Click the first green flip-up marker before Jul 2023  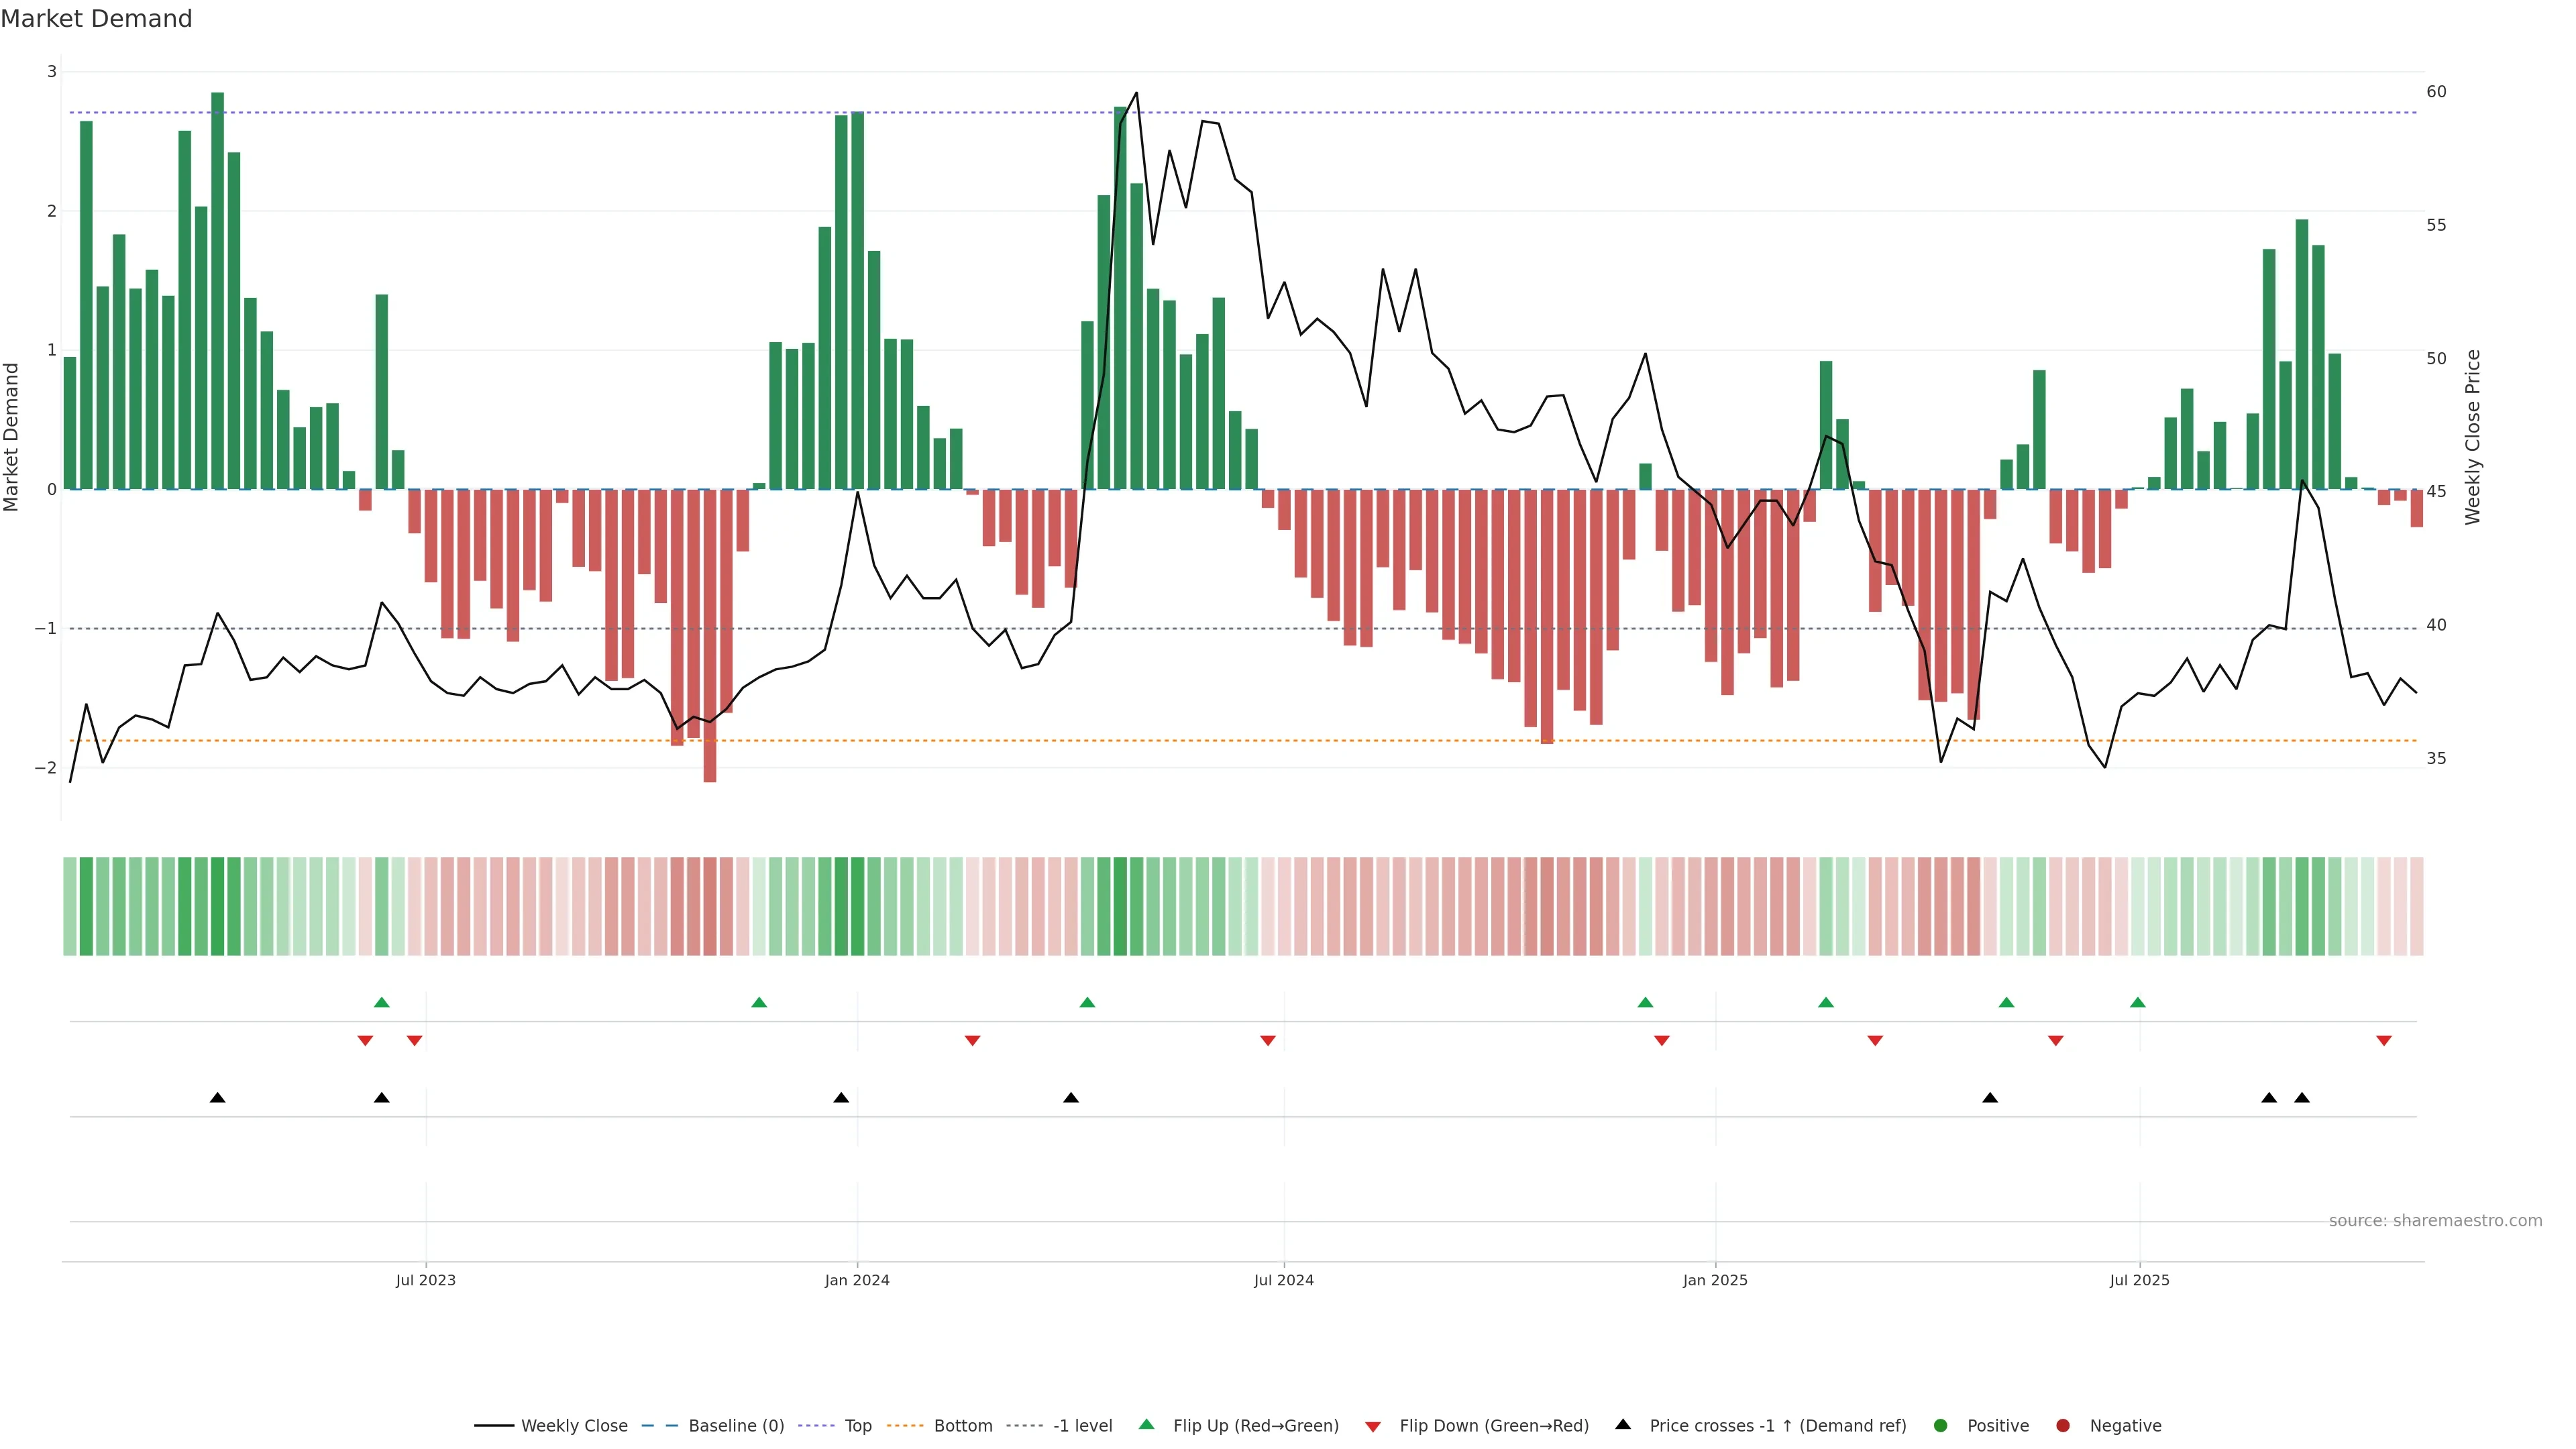[x=381, y=1002]
